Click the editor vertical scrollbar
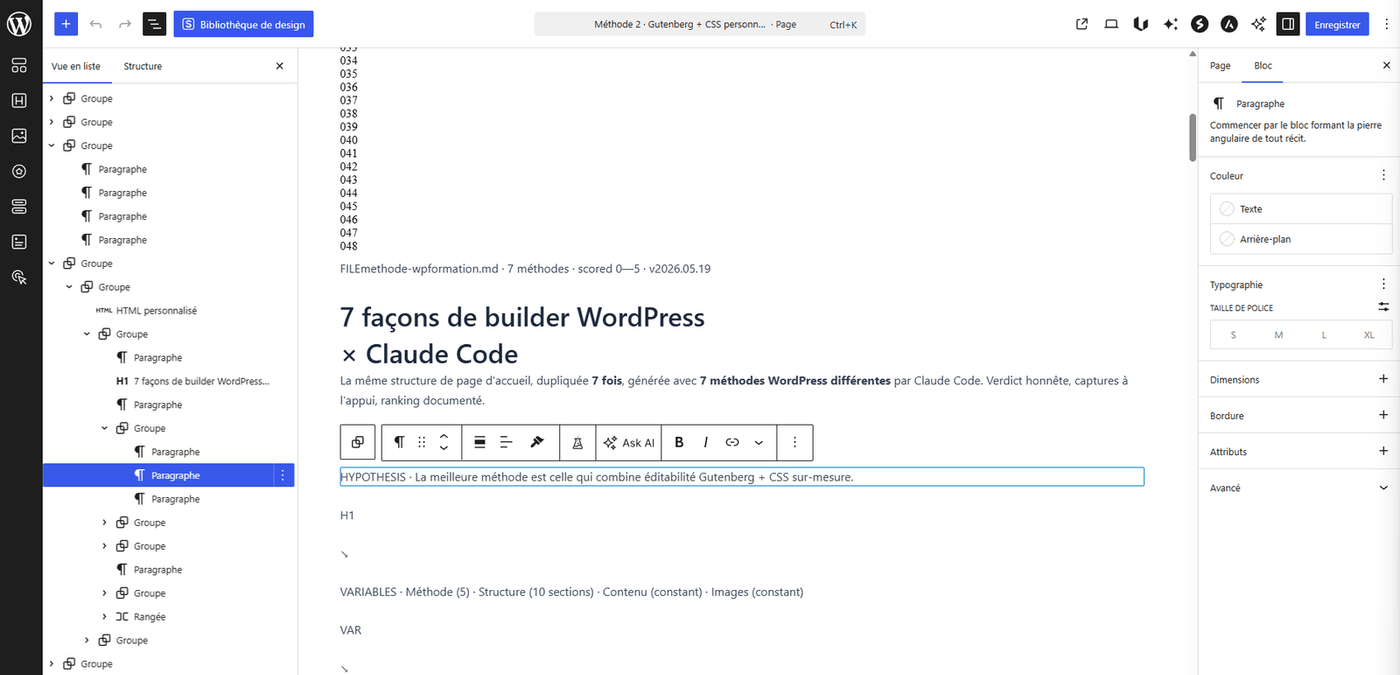The height and width of the screenshot is (675, 1400). point(1192,137)
